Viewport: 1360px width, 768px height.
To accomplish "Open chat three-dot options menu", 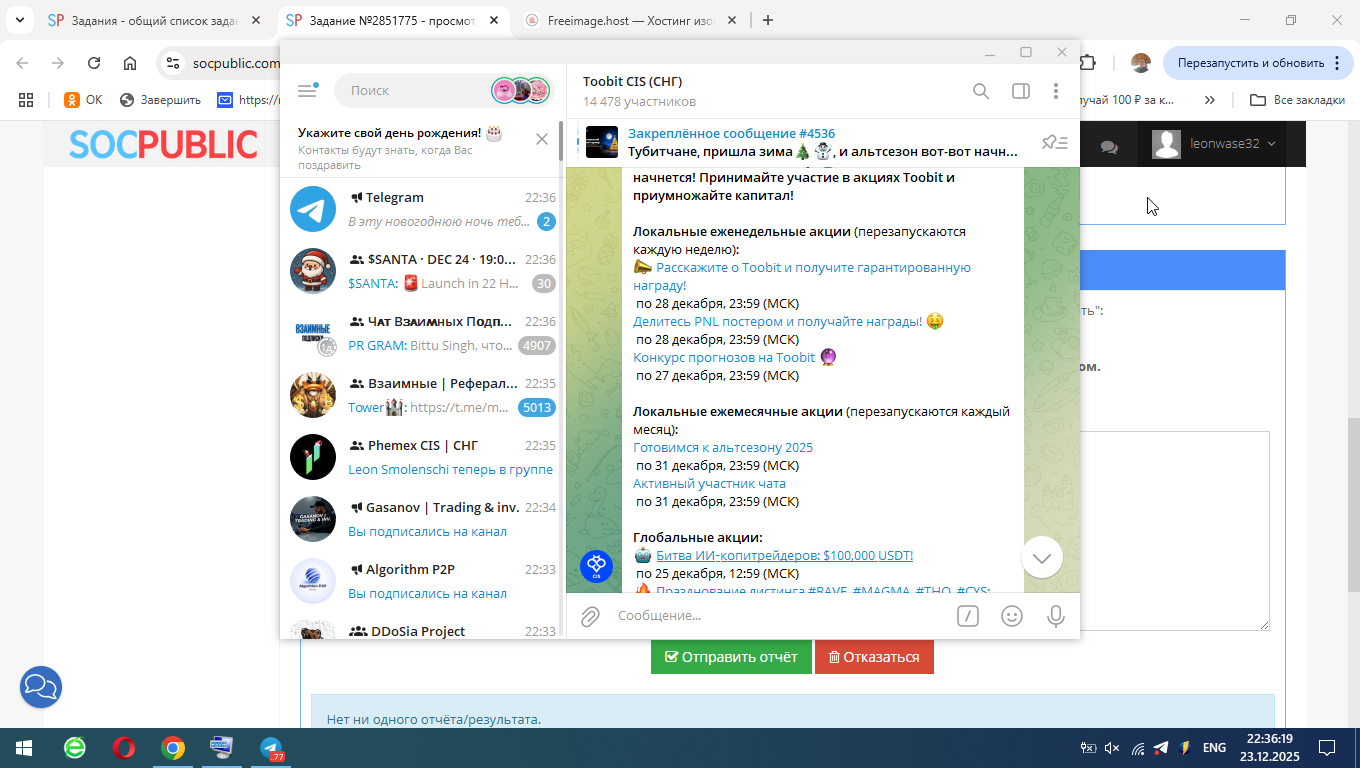I will (1055, 91).
